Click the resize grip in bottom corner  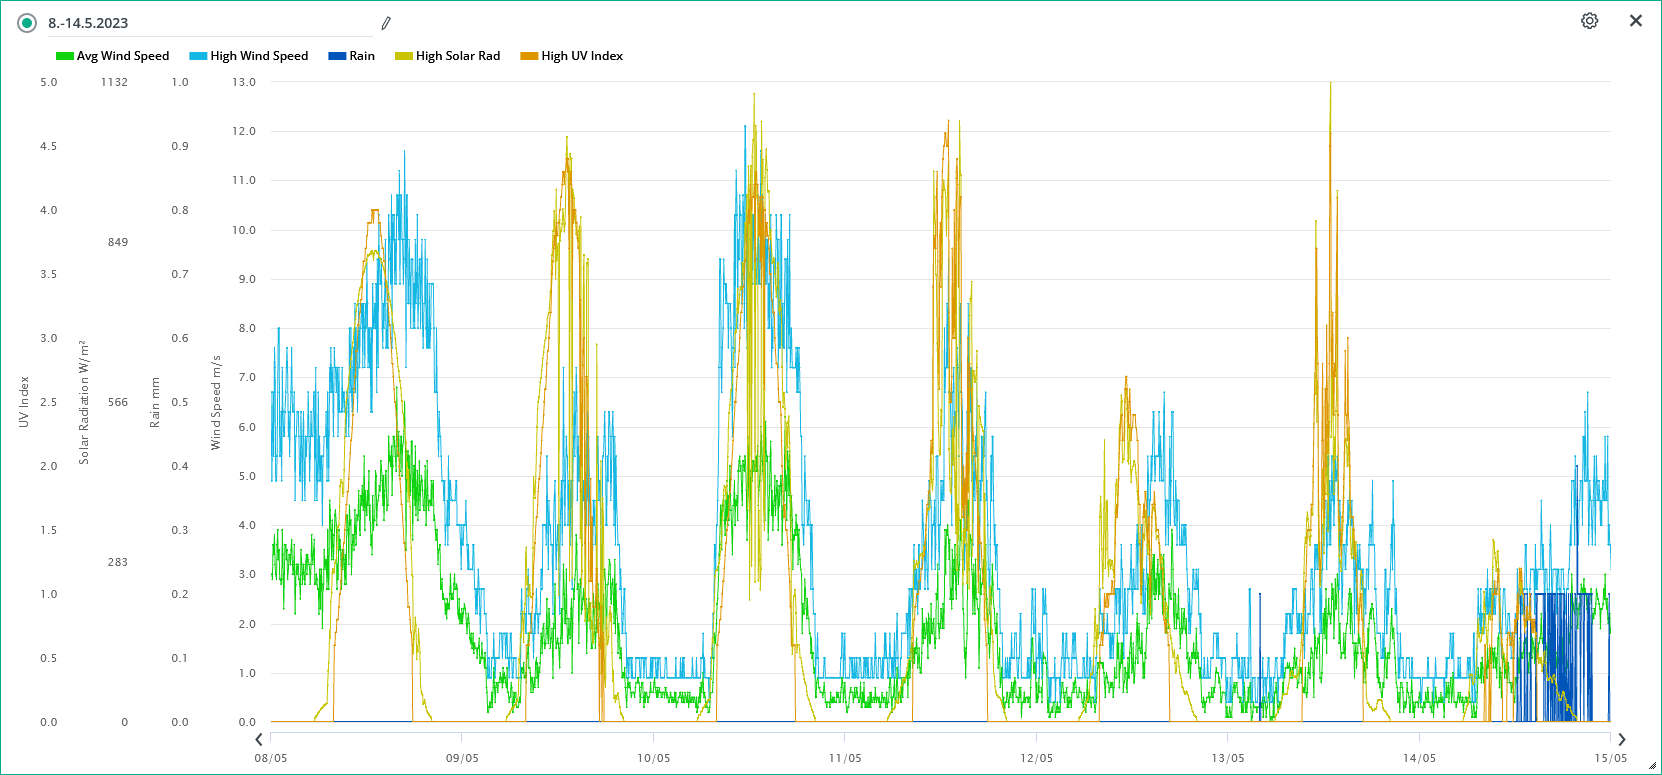[x=1652, y=766]
